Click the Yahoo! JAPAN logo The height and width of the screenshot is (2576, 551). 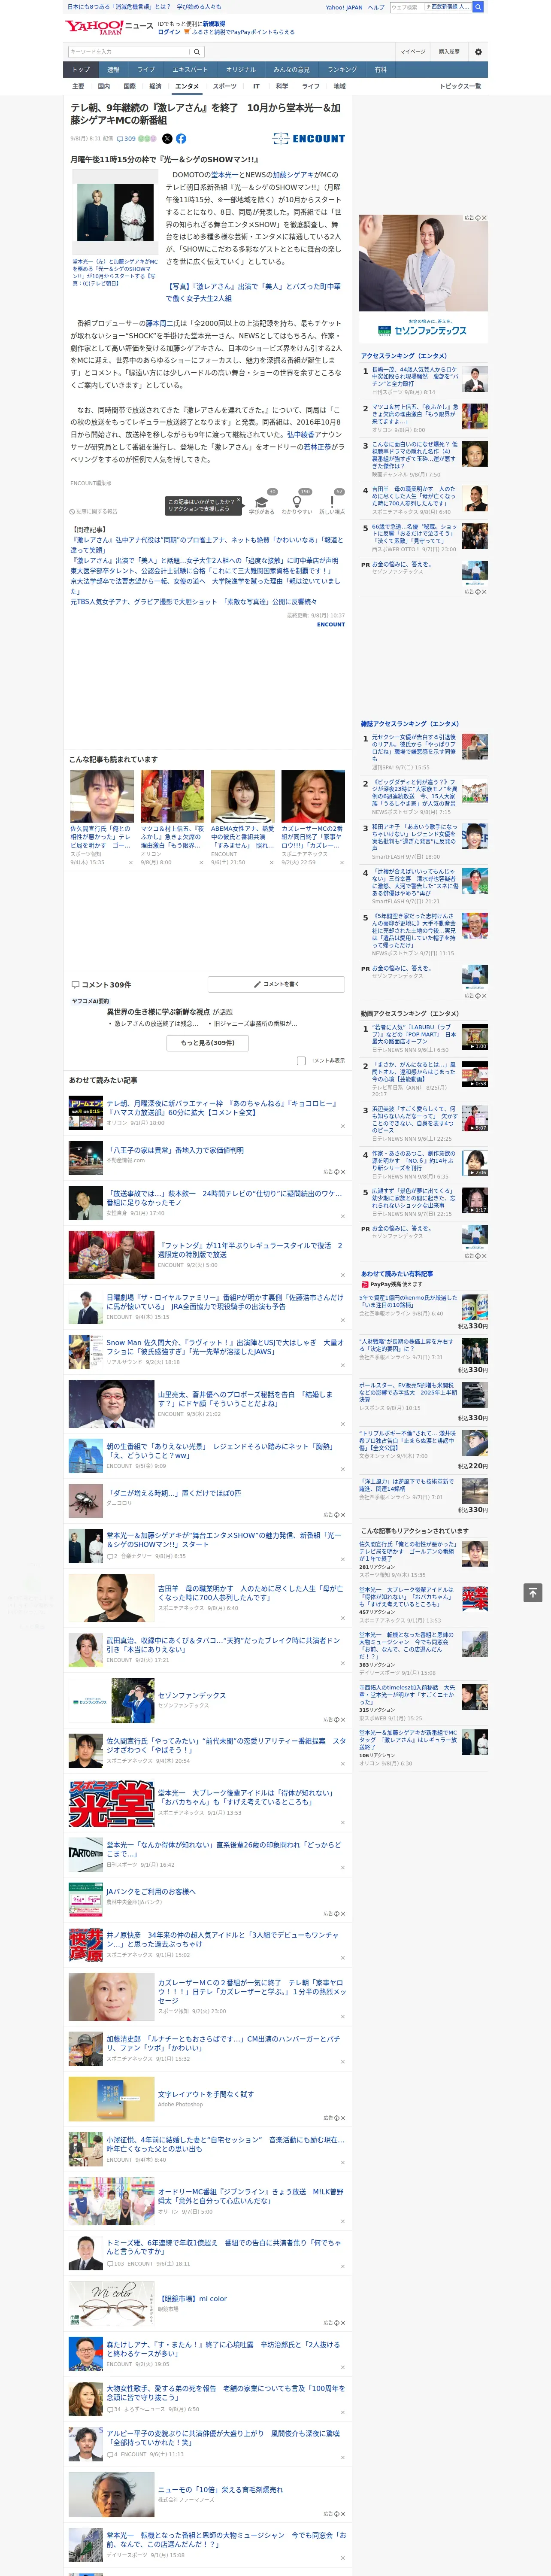tap(94, 27)
